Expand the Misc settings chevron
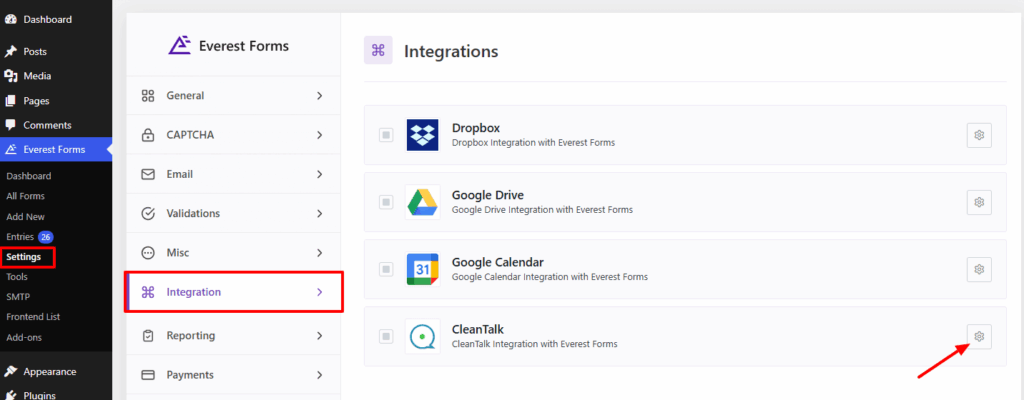Image resolution: width=1024 pixels, height=400 pixels. coord(319,253)
